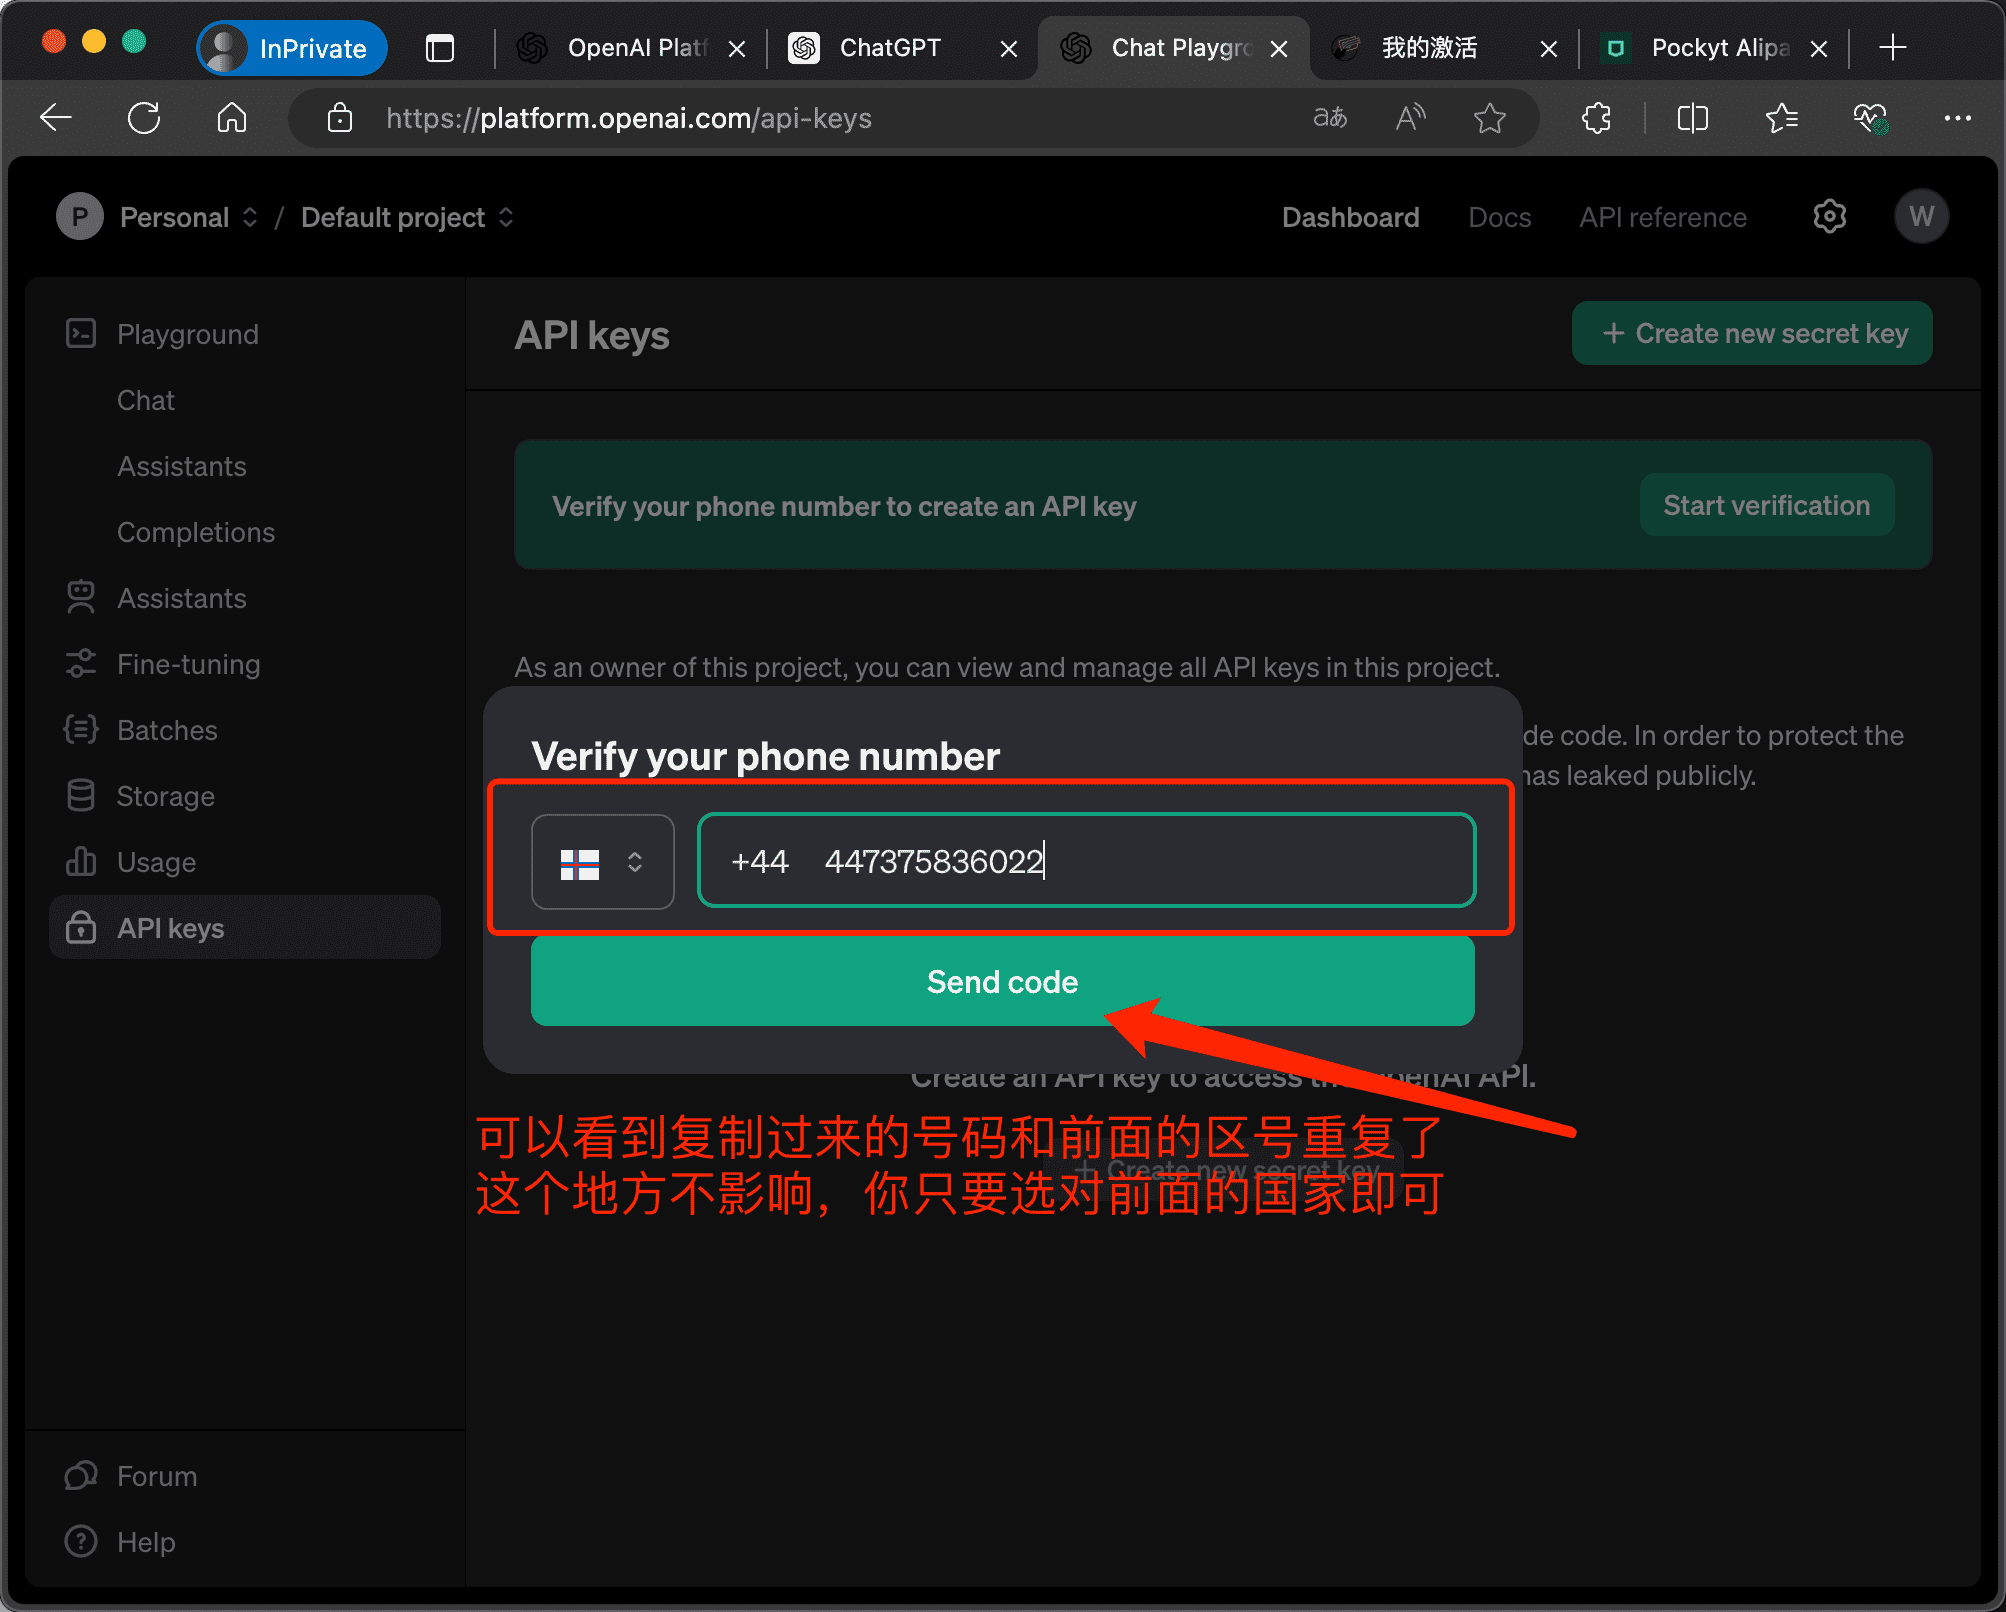Open a new browser tab
Image resolution: width=2006 pixels, height=1612 pixels.
[x=1892, y=47]
